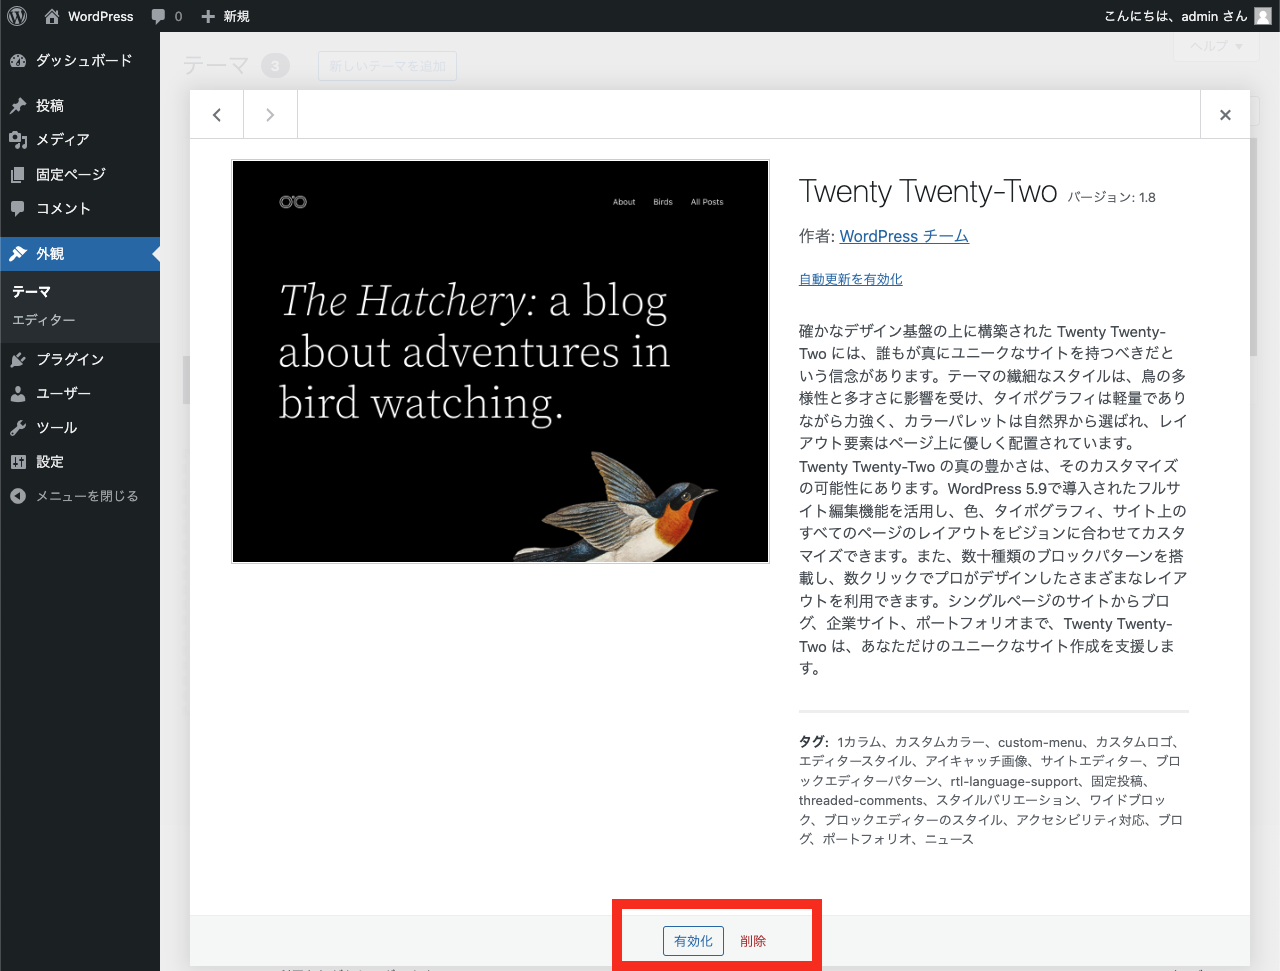Open the エディター submenu item

tap(44, 320)
